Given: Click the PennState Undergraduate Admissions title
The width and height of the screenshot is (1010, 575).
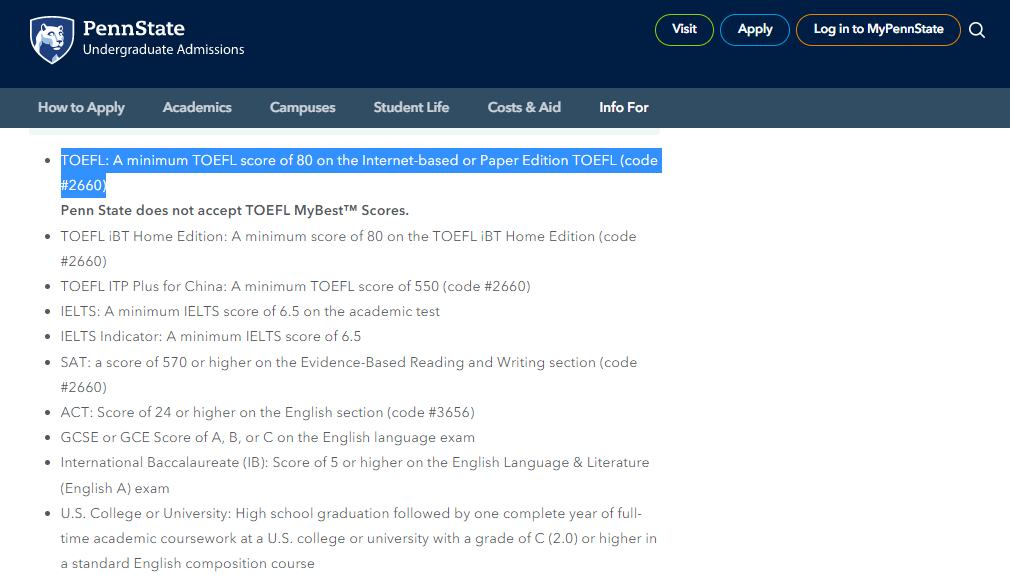Looking at the screenshot, I should 164,37.
